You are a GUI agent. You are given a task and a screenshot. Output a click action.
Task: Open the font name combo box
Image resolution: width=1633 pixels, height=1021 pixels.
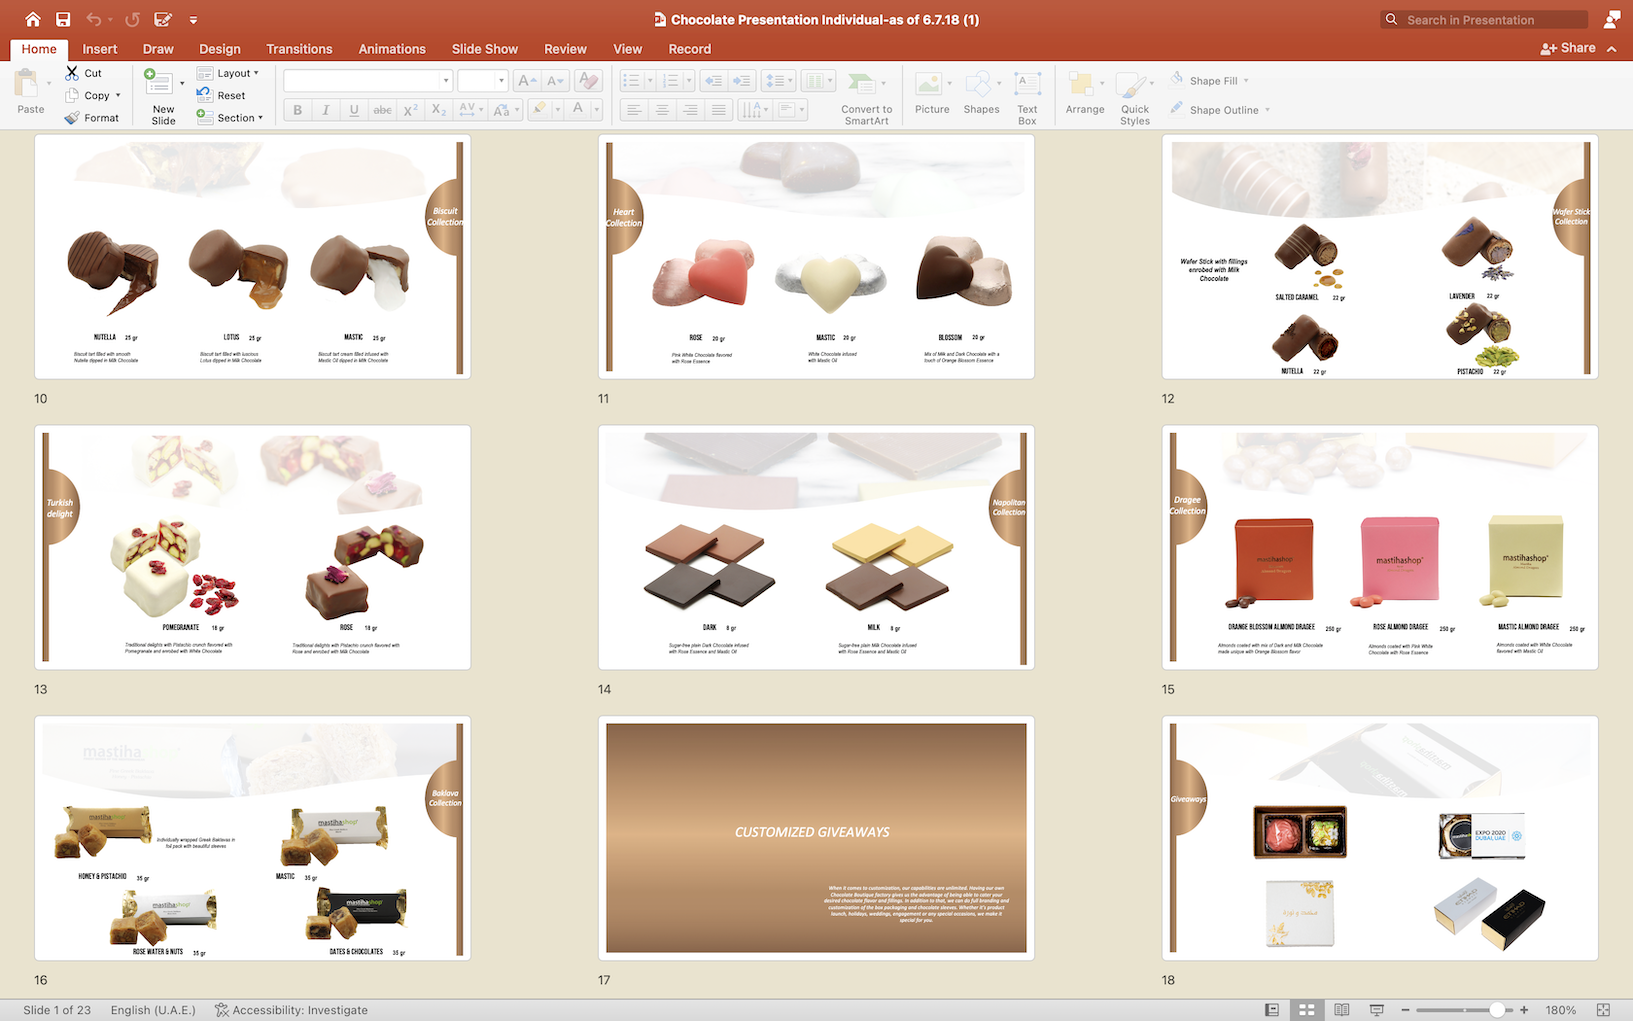pos(368,81)
